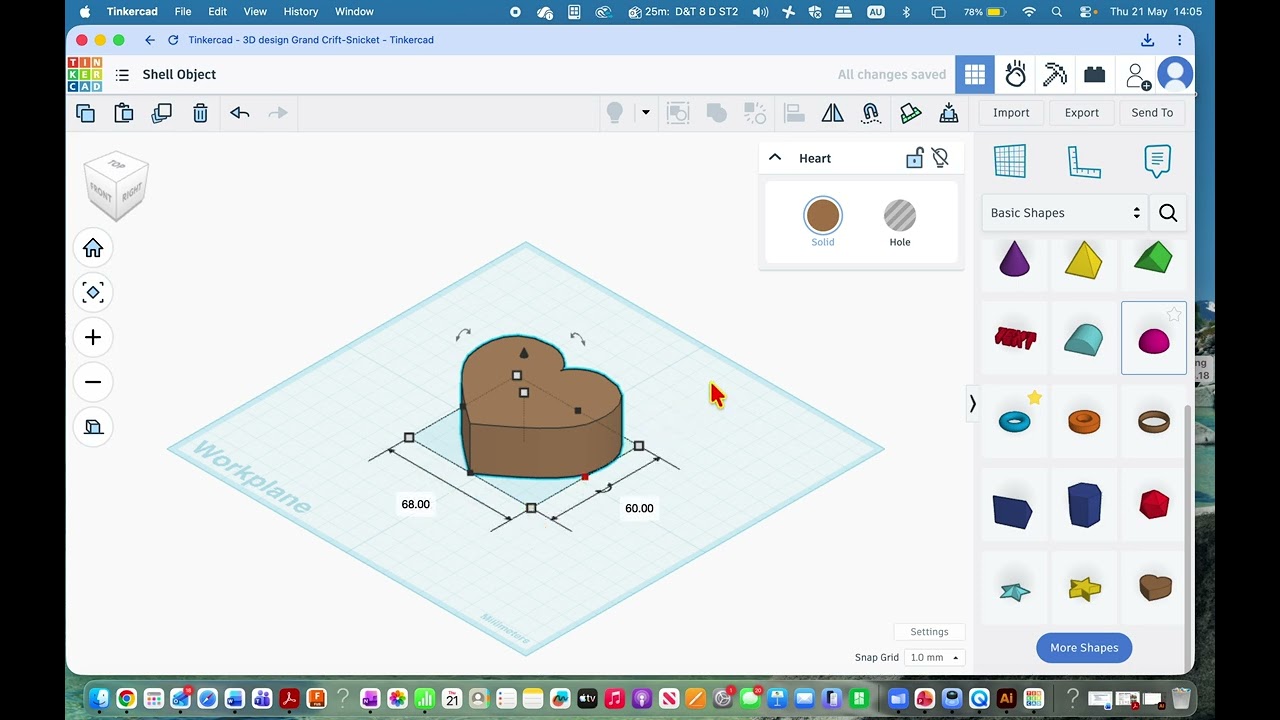The width and height of the screenshot is (1280, 720).
Task: Open the Snap Grid 1.0 mm dropdown
Action: tap(934, 658)
